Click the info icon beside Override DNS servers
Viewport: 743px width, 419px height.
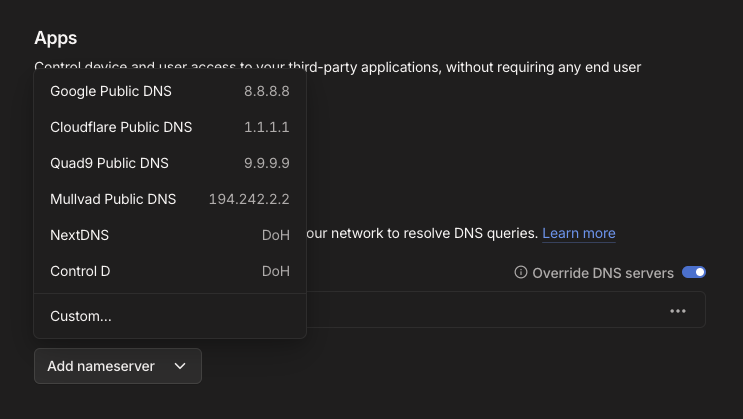(x=520, y=272)
